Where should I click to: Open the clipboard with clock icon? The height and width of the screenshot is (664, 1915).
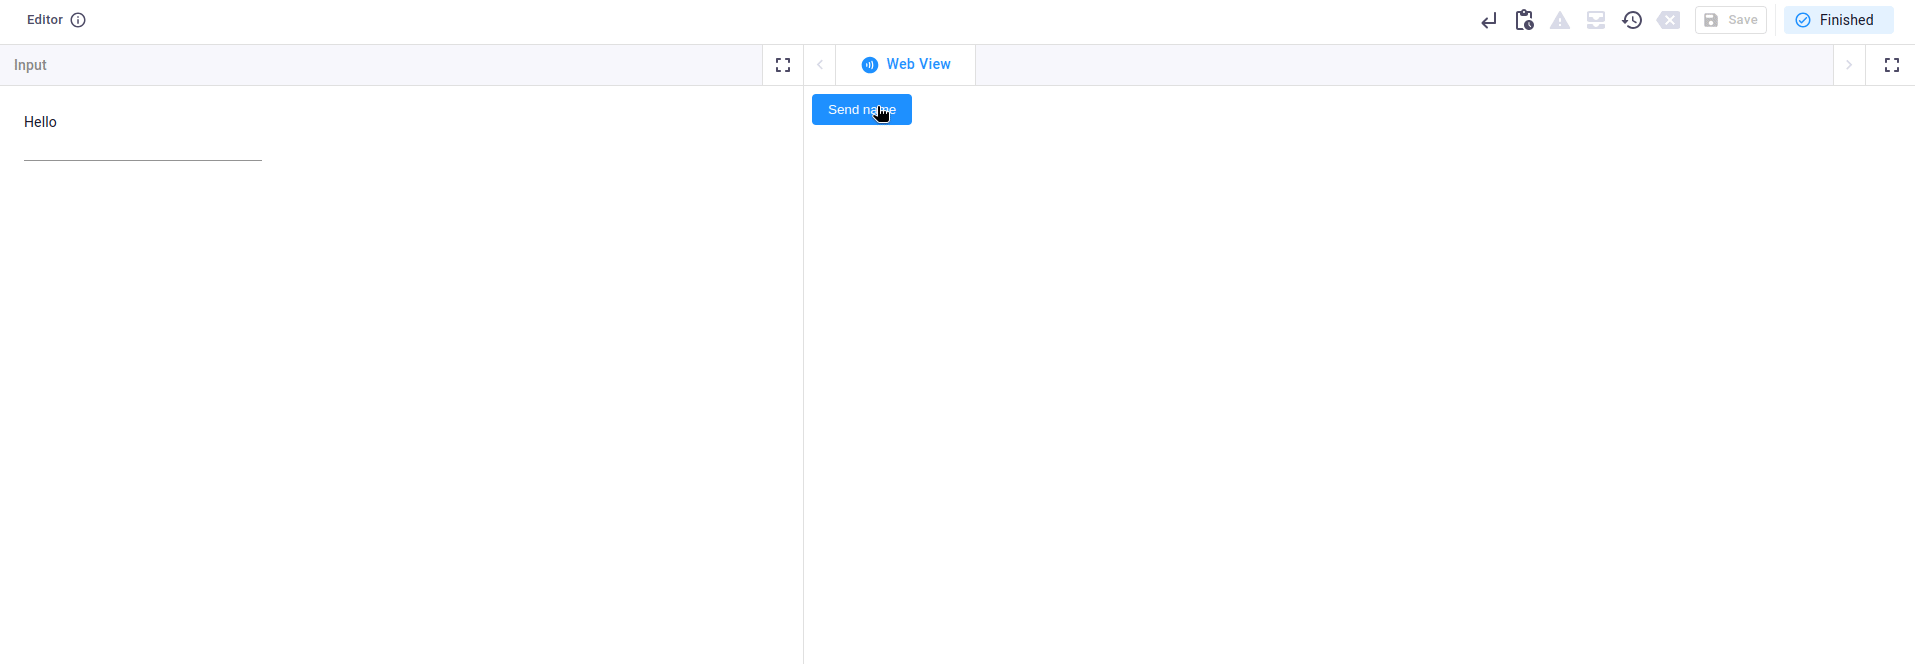[x=1524, y=20]
